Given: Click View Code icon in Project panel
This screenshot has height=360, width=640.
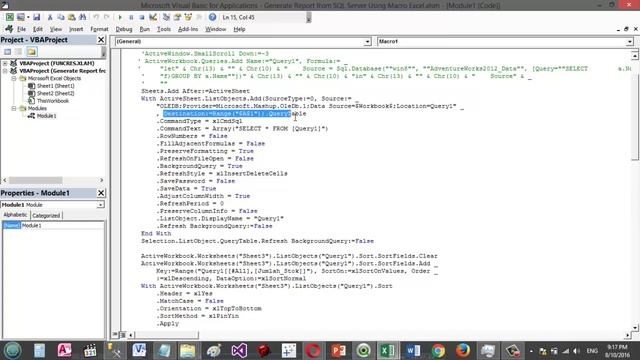Looking at the screenshot, I should [x=7, y=51].
